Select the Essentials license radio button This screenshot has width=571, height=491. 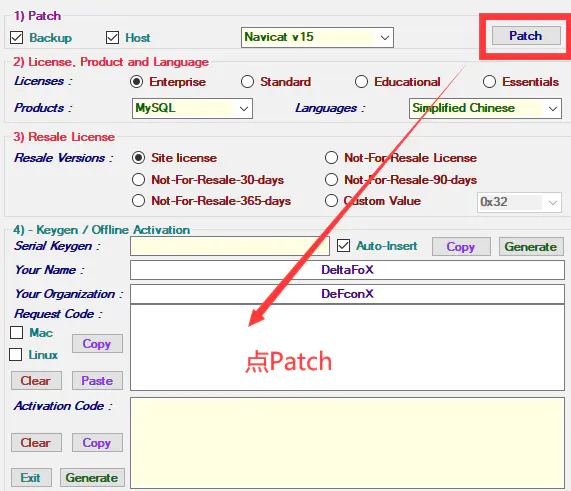(x=489, y=82)
